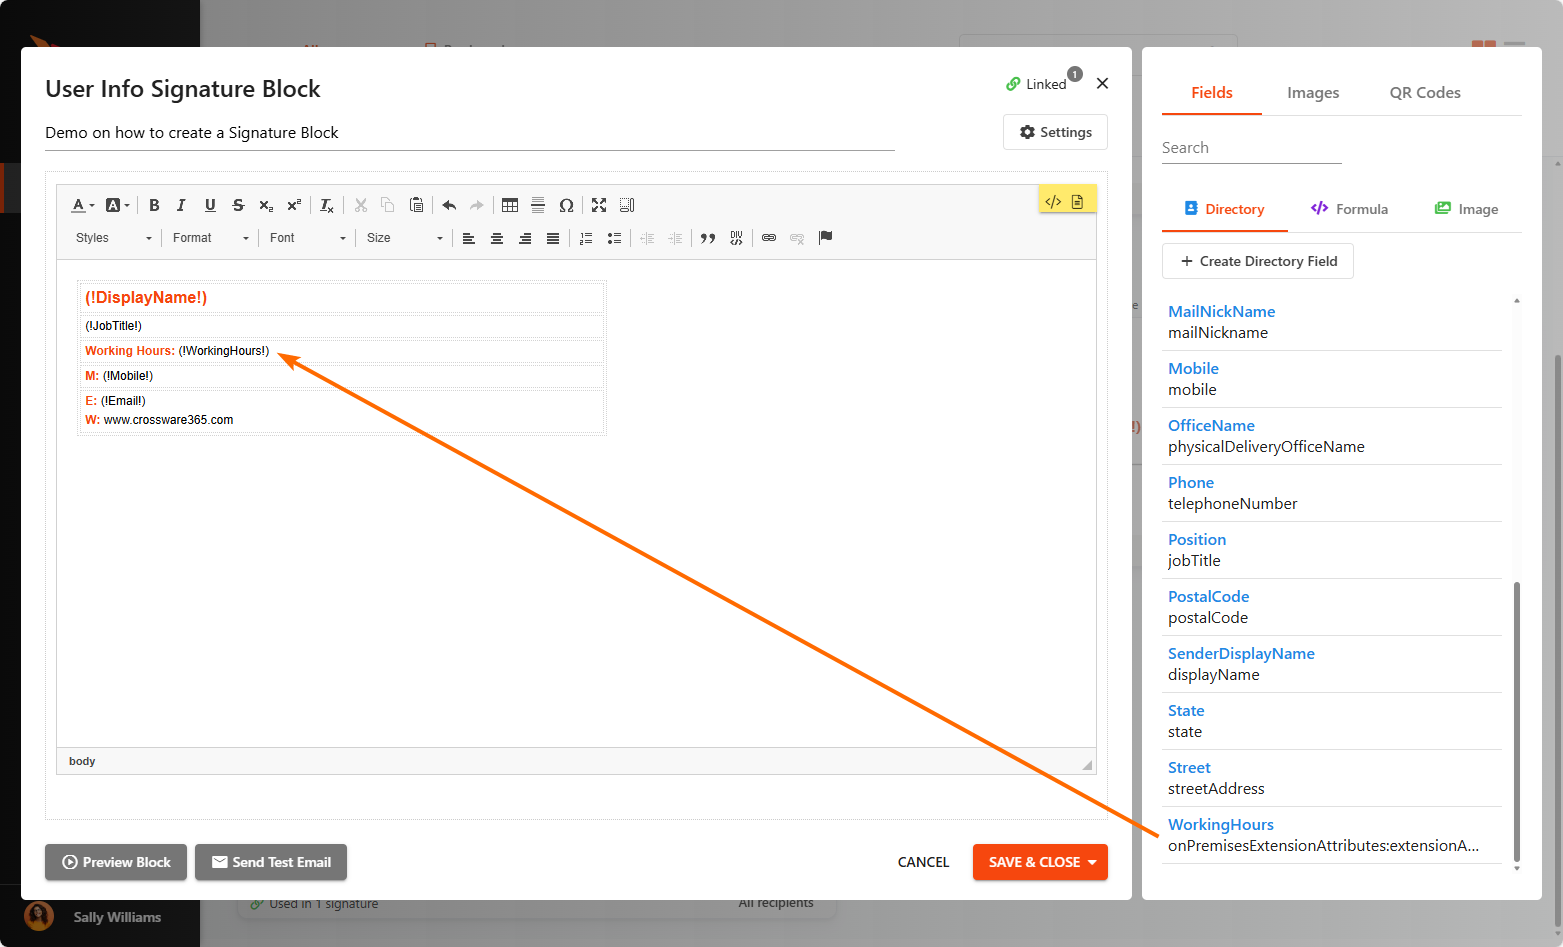Click the block quote icon

tap(708, 238)
